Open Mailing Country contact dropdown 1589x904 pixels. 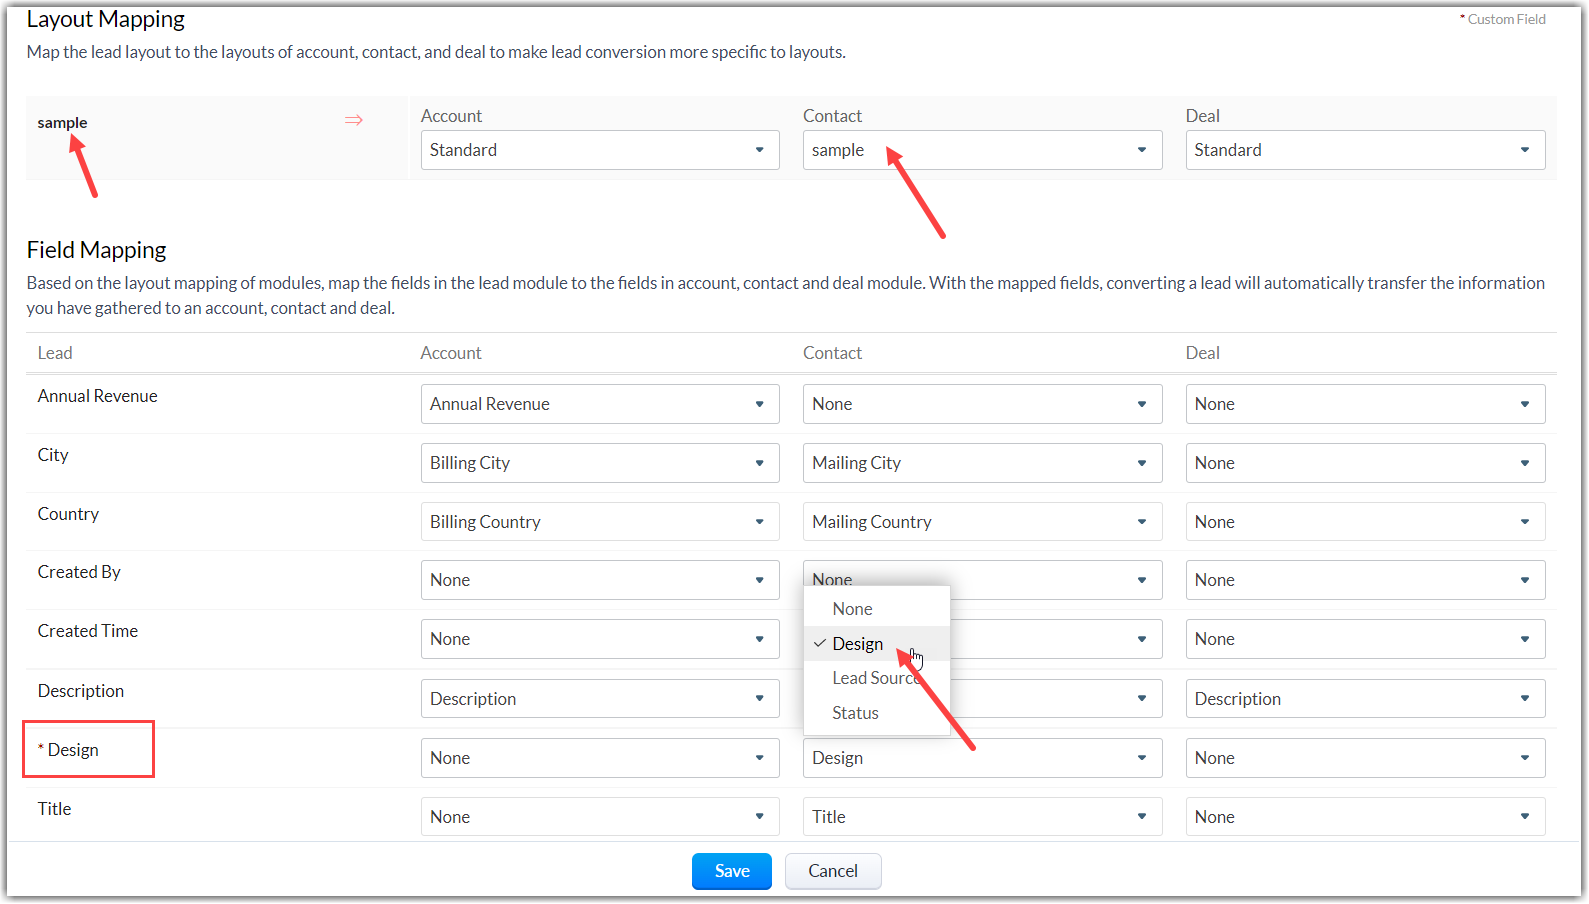pyautogui.click(x=981, y=522)
